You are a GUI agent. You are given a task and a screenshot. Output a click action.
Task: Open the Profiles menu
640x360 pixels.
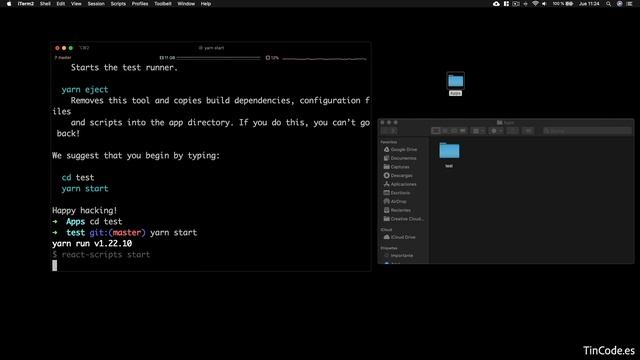(x=140, y=4)
